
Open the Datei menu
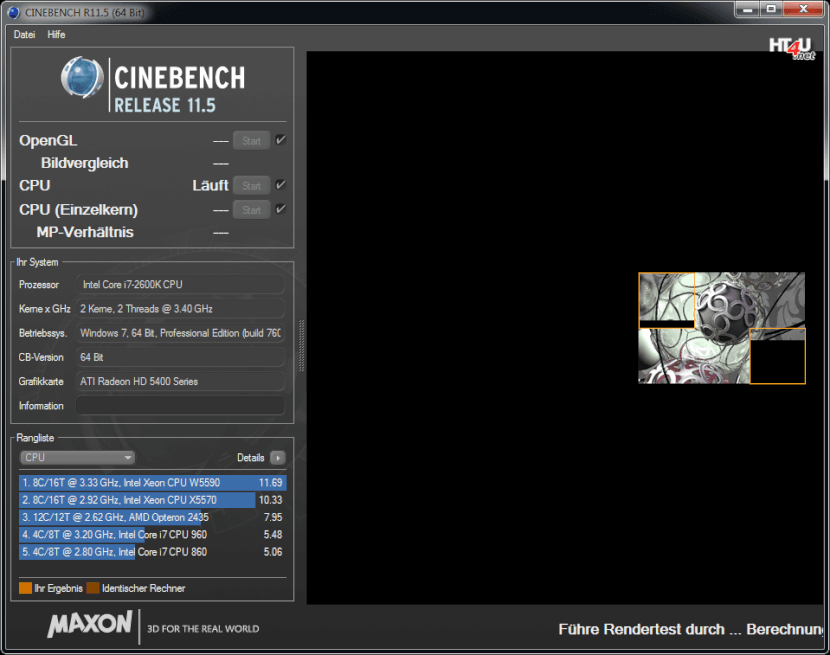(24, 34)
